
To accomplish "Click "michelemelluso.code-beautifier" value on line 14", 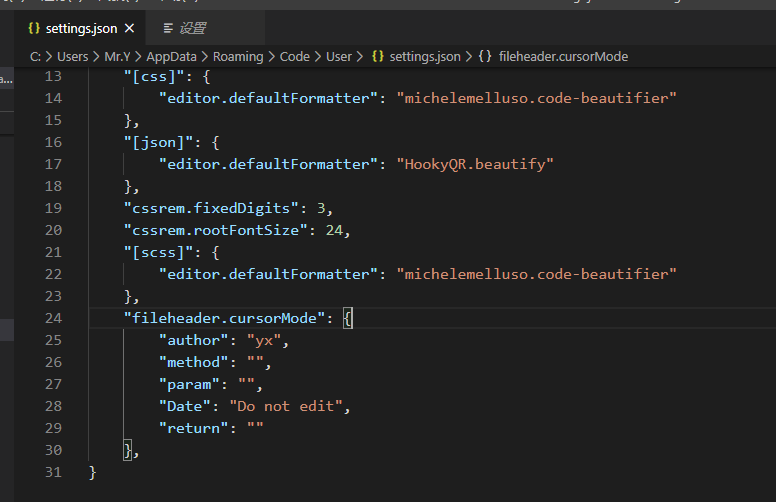I will 536,98.
